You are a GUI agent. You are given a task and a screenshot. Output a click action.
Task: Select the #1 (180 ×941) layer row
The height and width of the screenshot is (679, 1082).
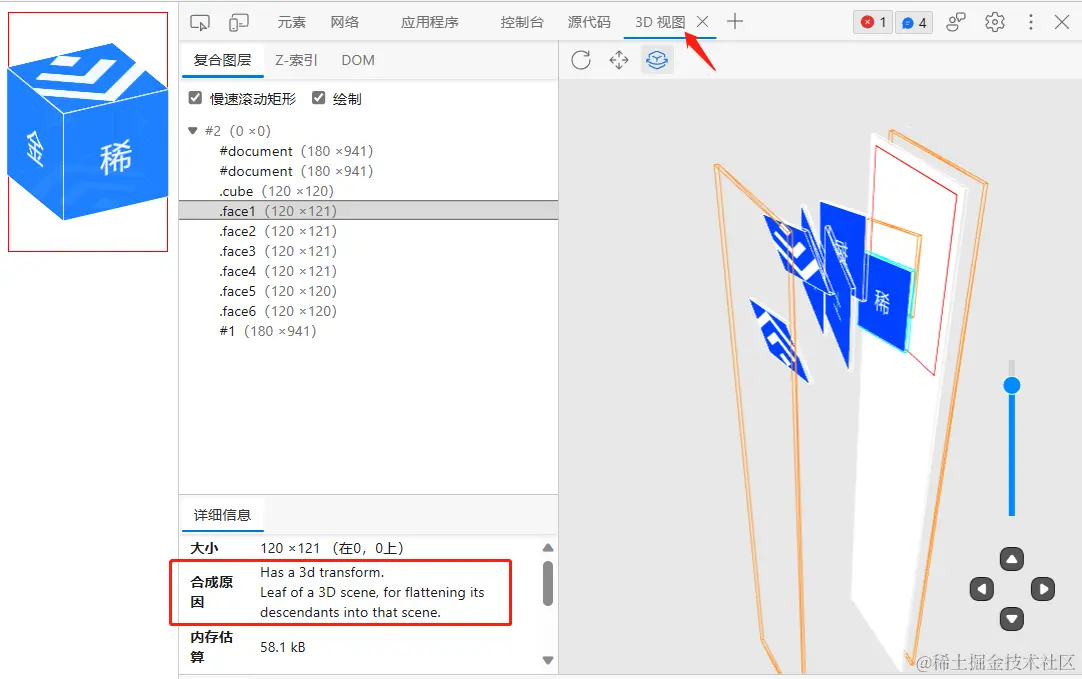pos(368,331)
